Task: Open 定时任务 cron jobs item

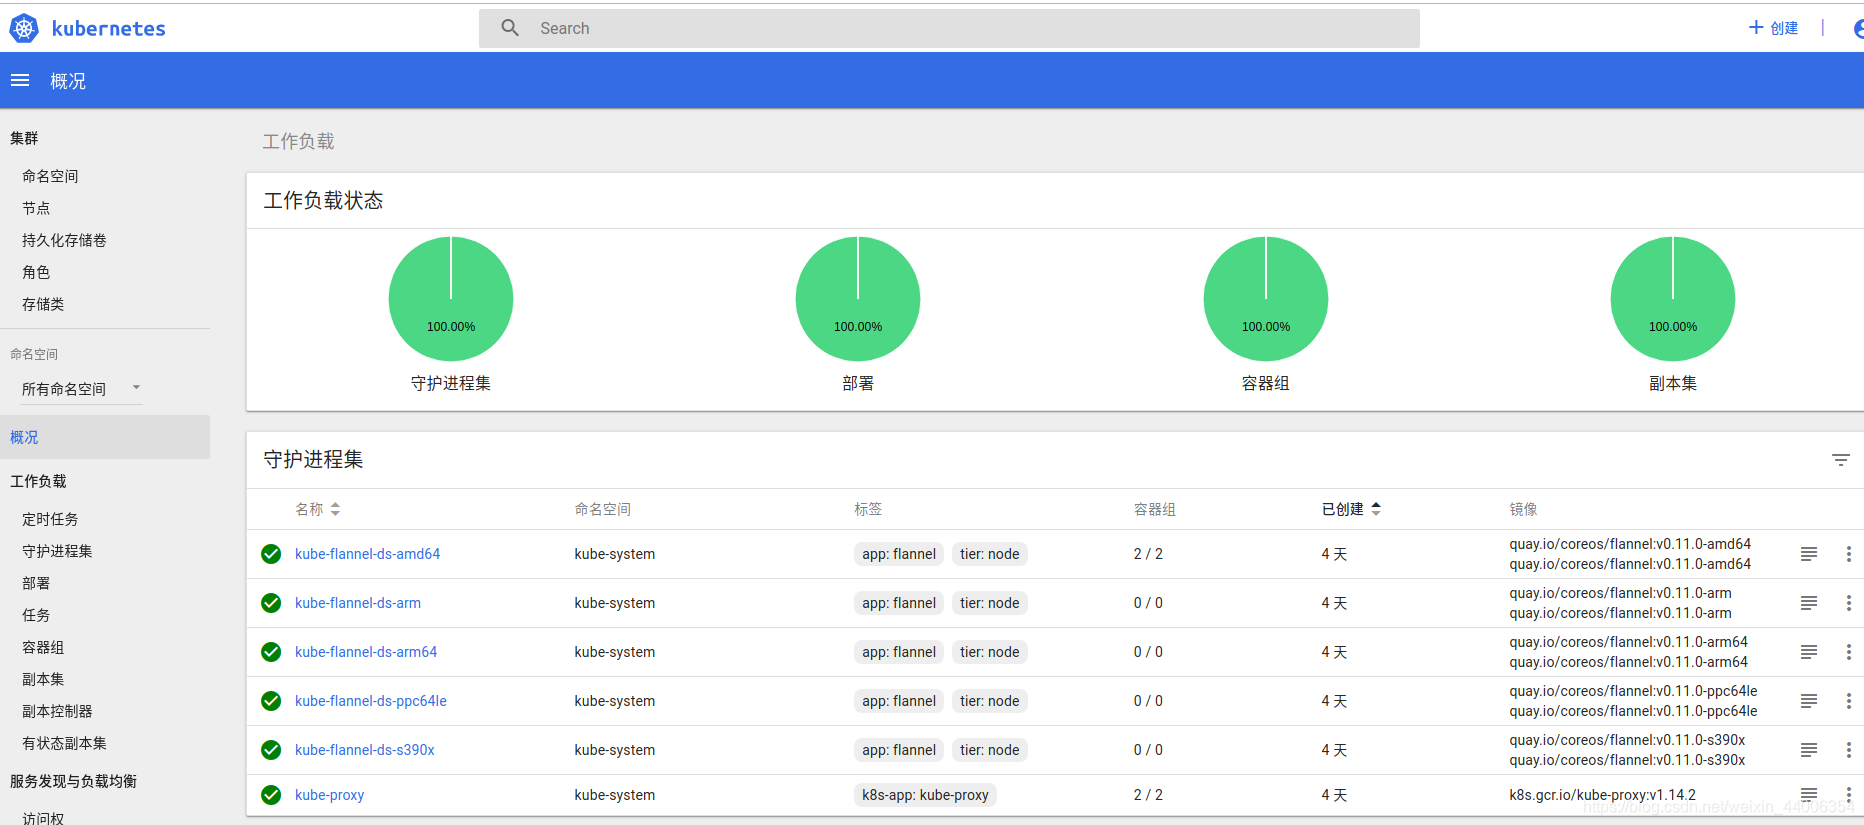Action: click(50, 519)
